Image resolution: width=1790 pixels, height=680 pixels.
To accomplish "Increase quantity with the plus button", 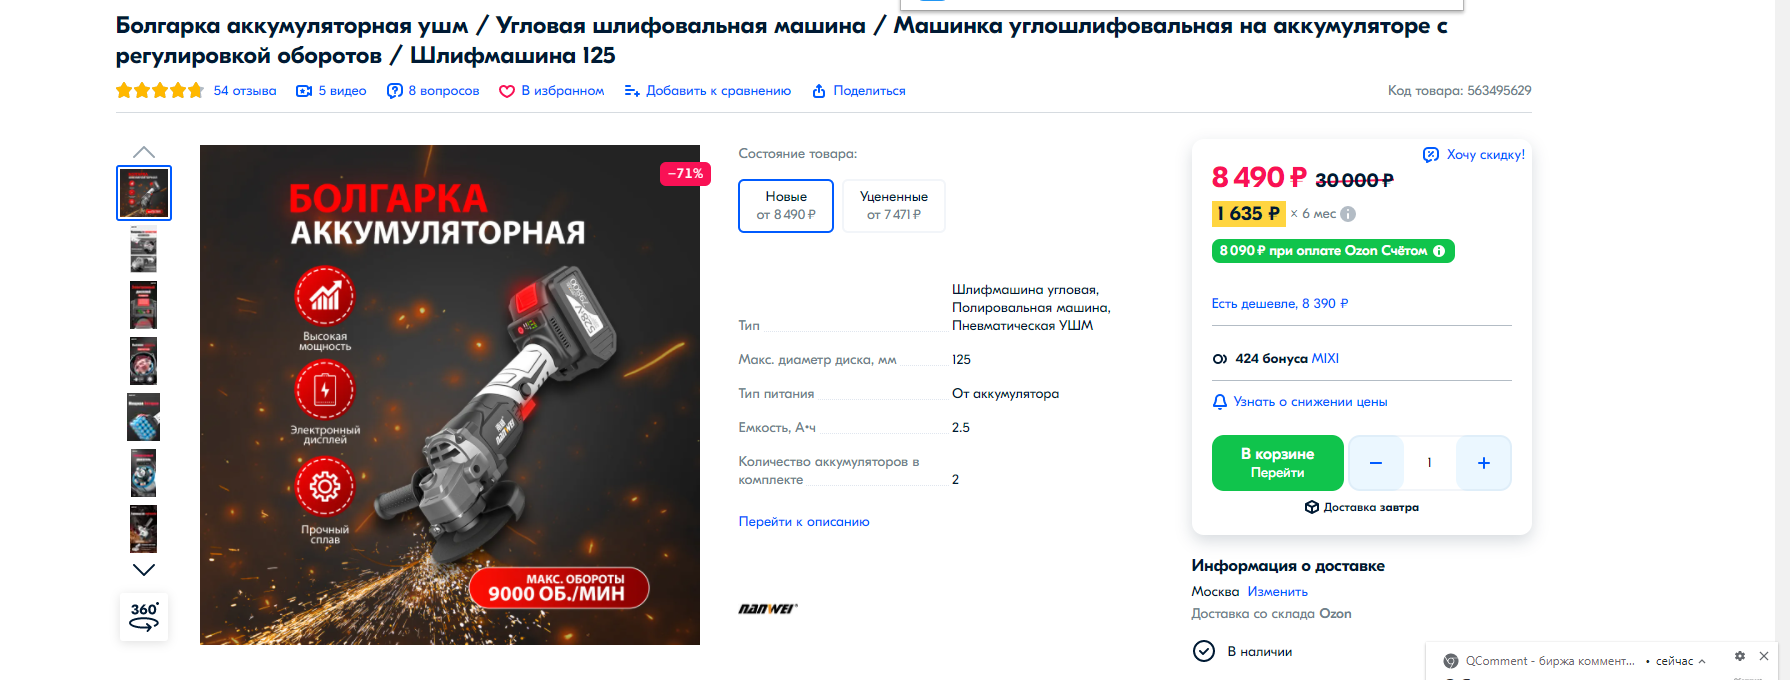I will click(x=1484, y=463).
